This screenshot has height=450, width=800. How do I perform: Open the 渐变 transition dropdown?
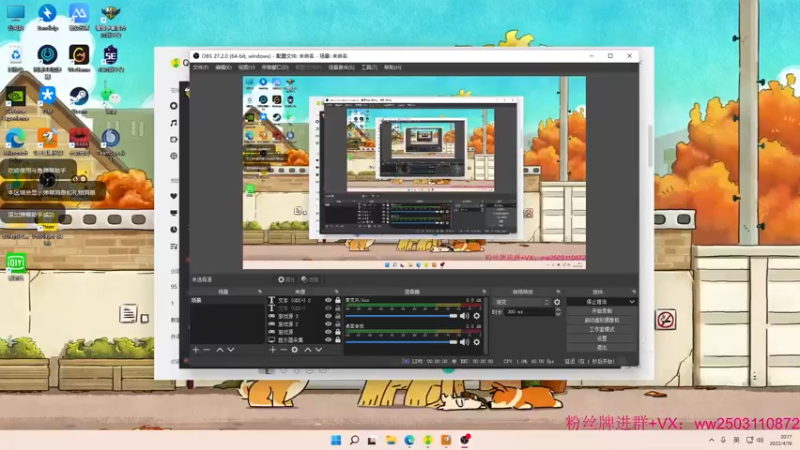pyautogui.click(x=522, y=302)
